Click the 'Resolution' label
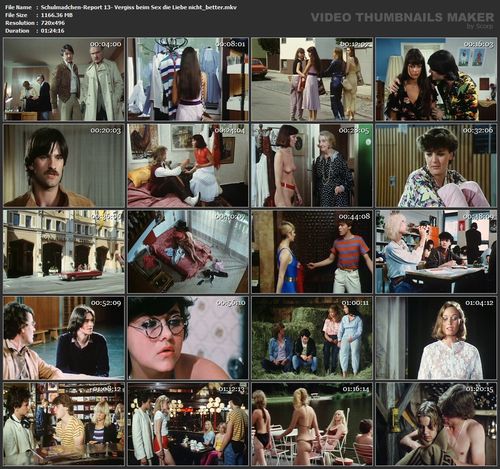This screenshot has height=469, width=500. click(20, 23)
